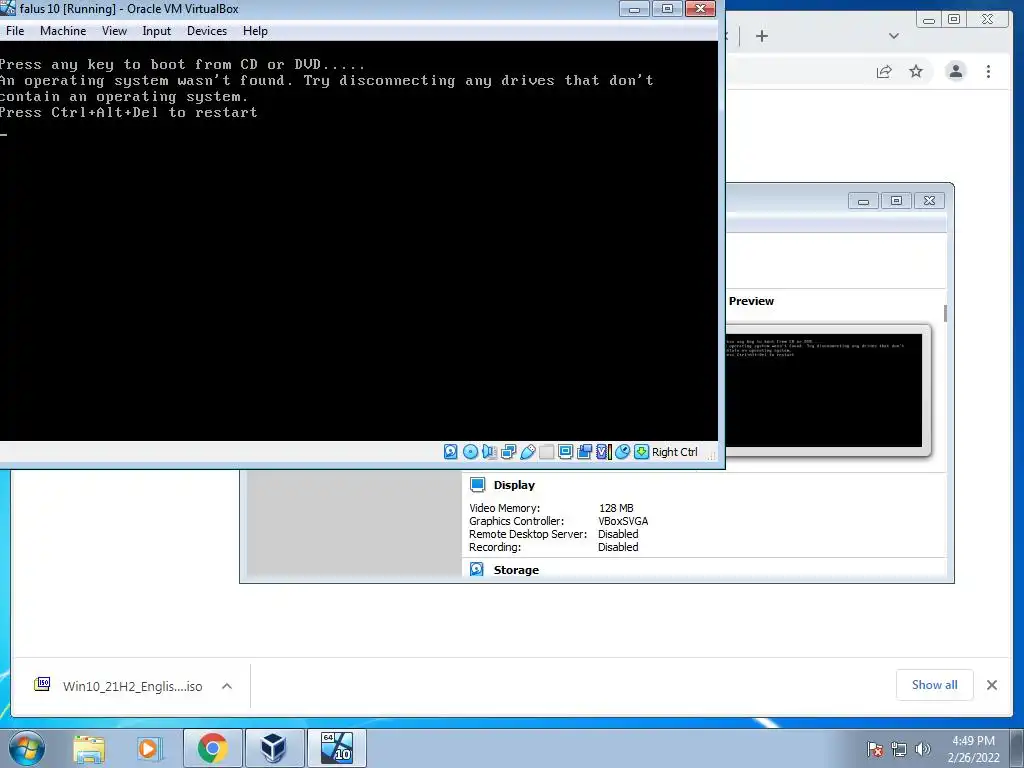Open the Chrome three-dot menu
Image resolution: width=1024 pixels, height=768 pixels.
click(x=988, y=71)
